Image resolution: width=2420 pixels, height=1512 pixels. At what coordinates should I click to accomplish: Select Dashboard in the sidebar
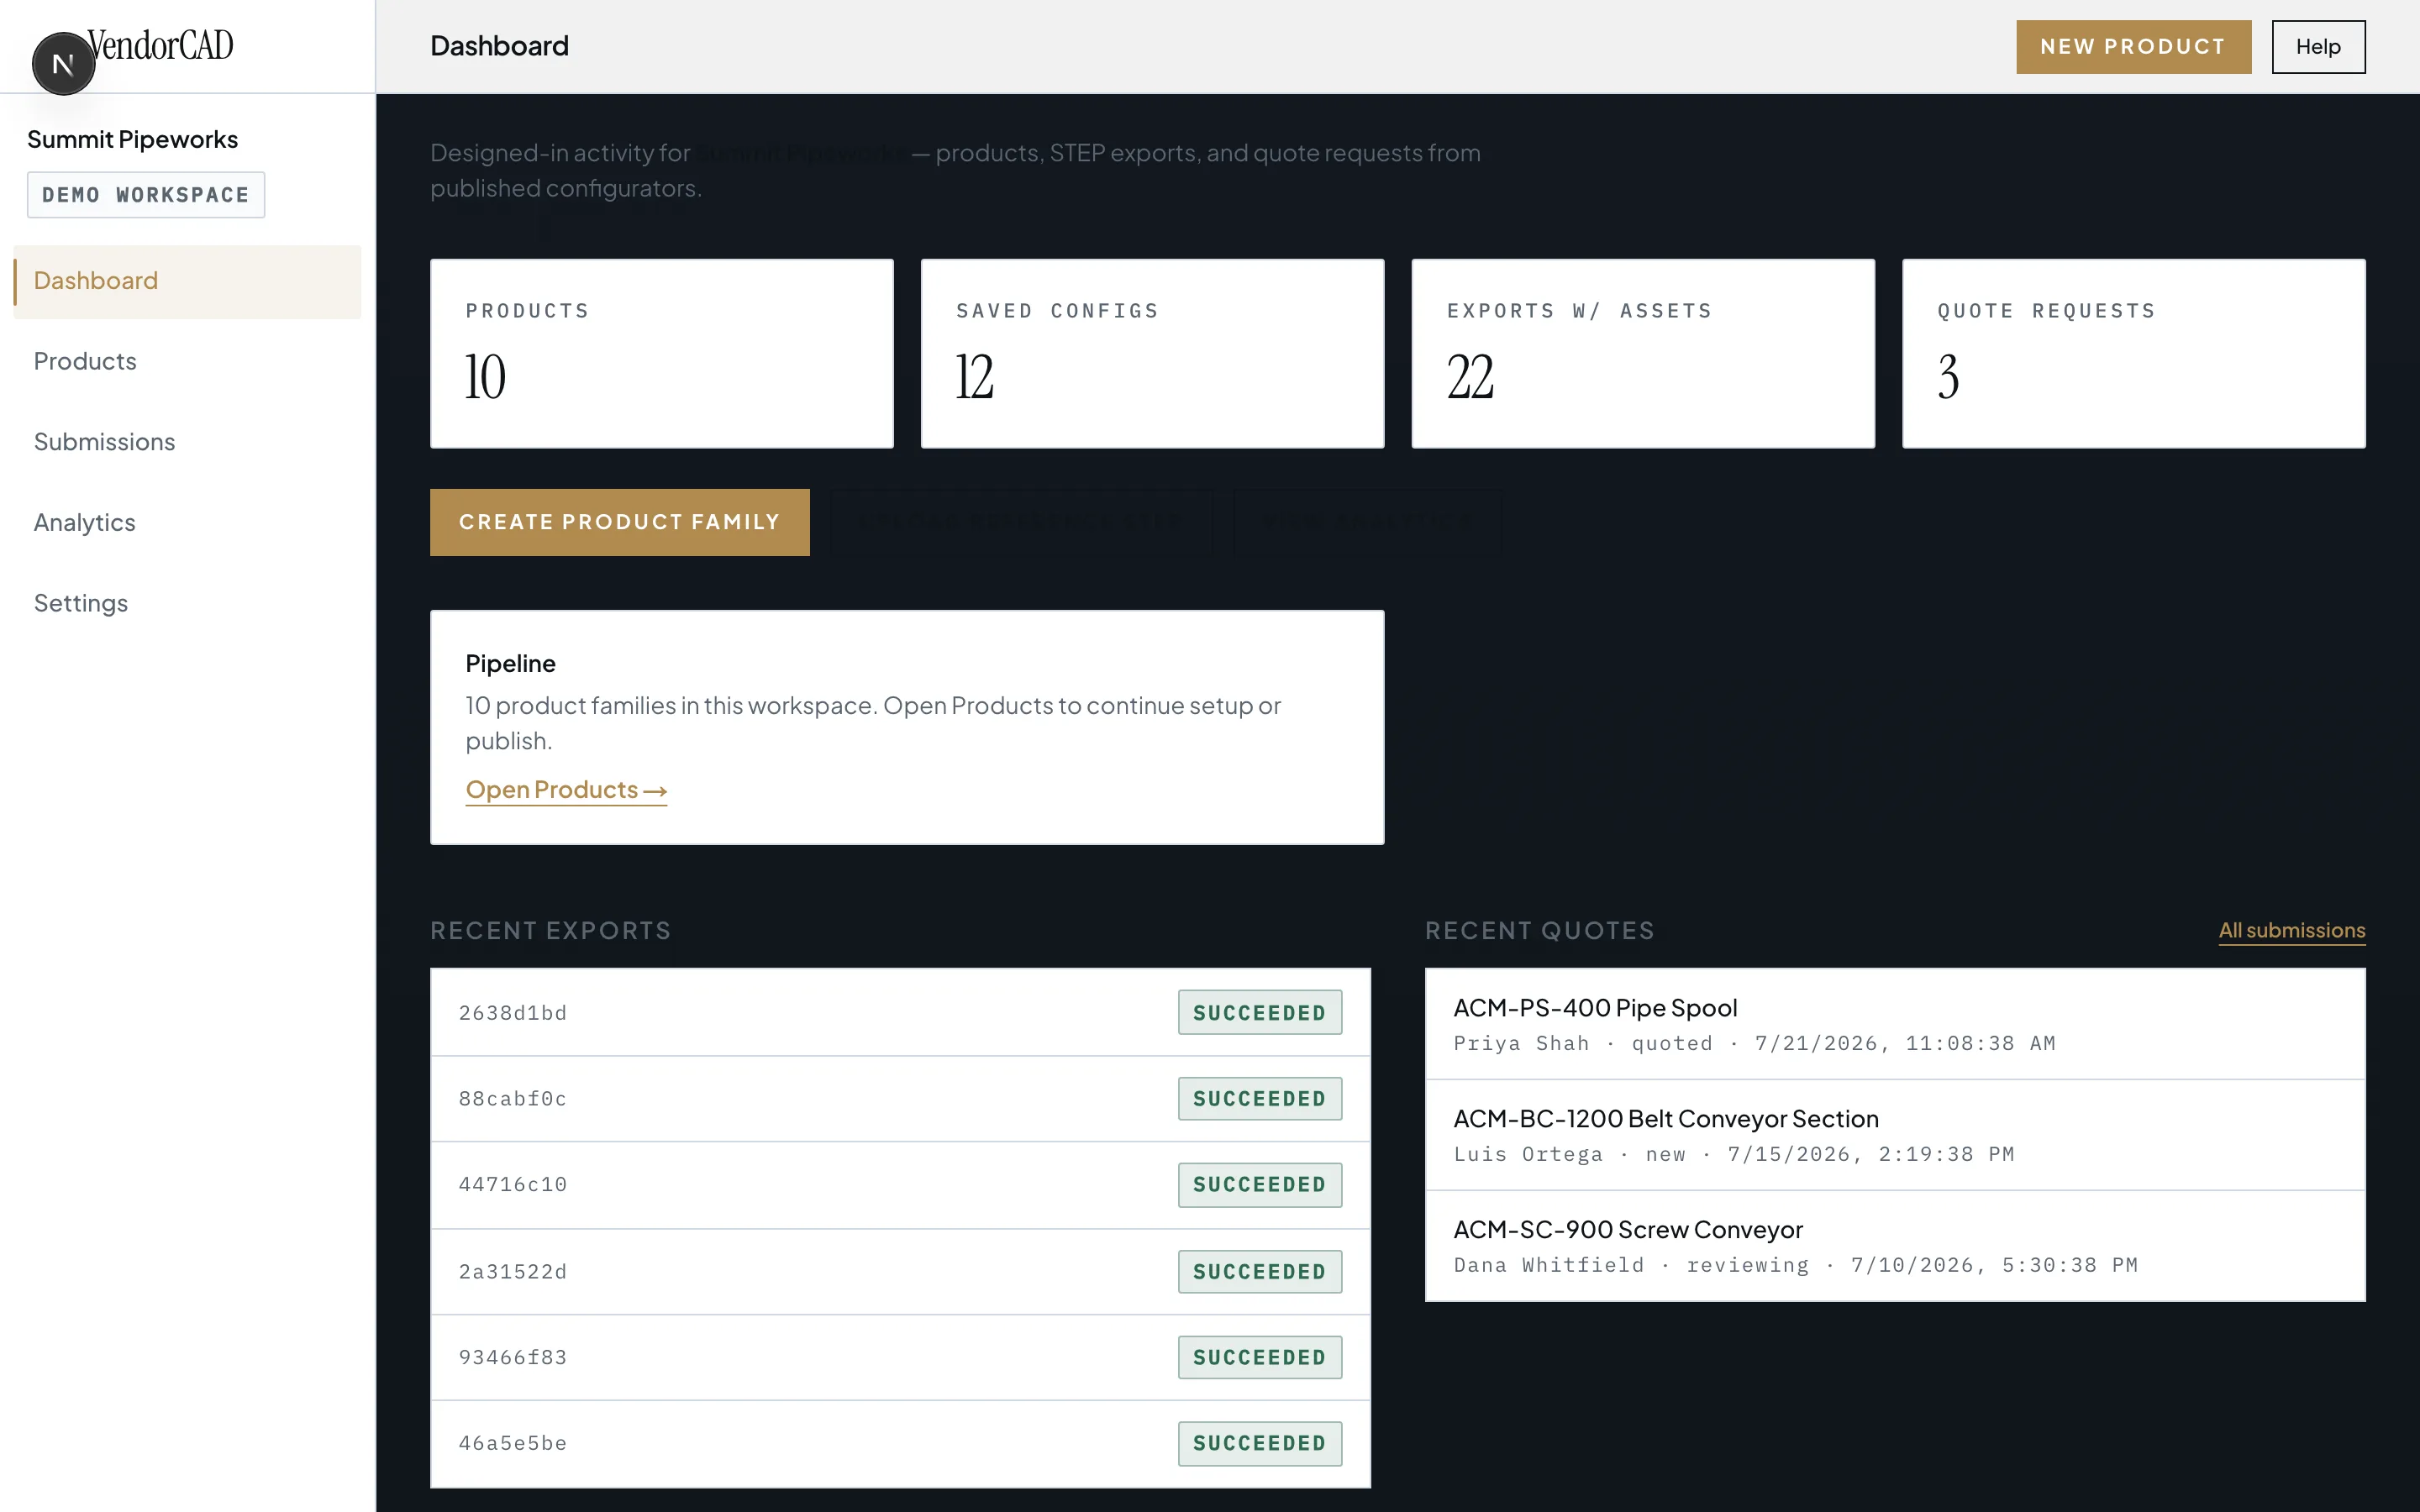187,281
